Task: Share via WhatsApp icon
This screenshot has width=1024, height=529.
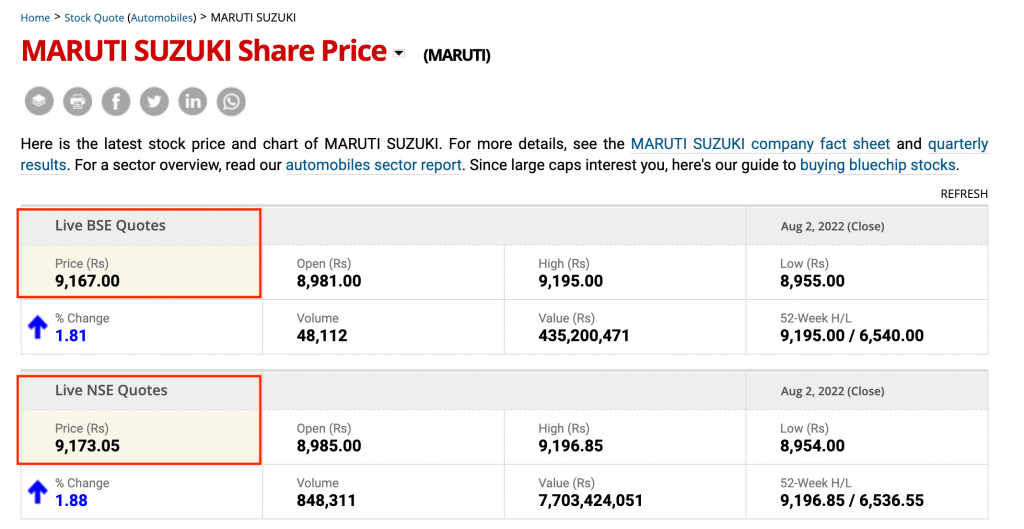Action: [x=231, y=102]
